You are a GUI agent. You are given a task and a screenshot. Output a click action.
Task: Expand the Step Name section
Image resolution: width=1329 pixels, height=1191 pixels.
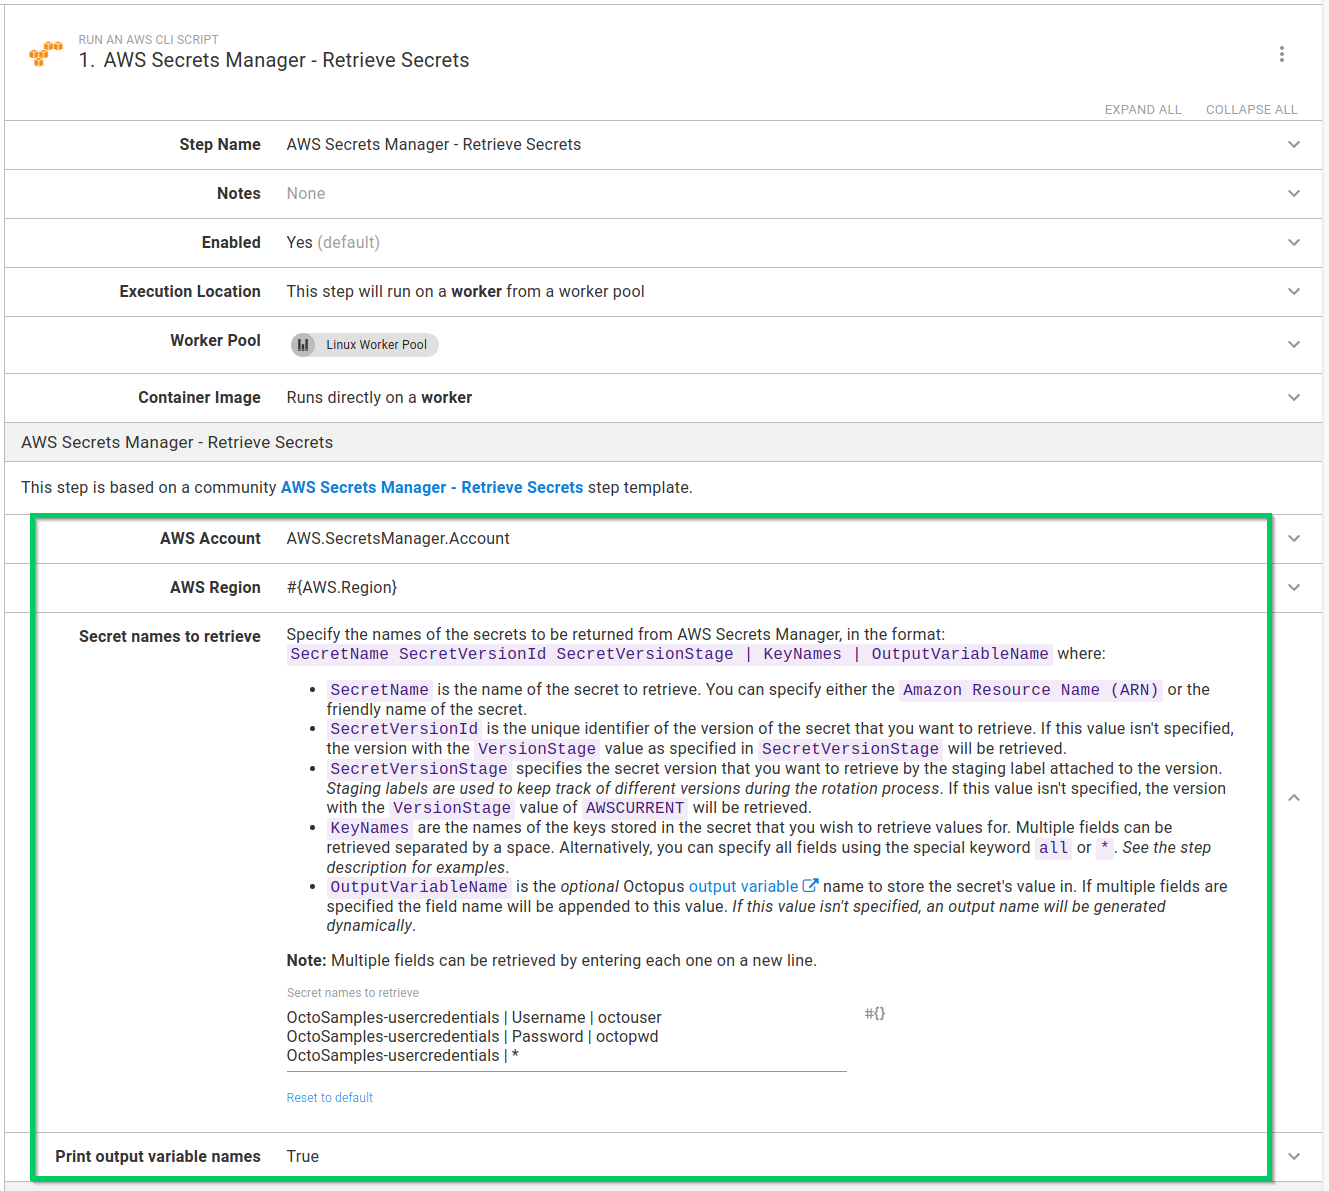click(1294, 144)
